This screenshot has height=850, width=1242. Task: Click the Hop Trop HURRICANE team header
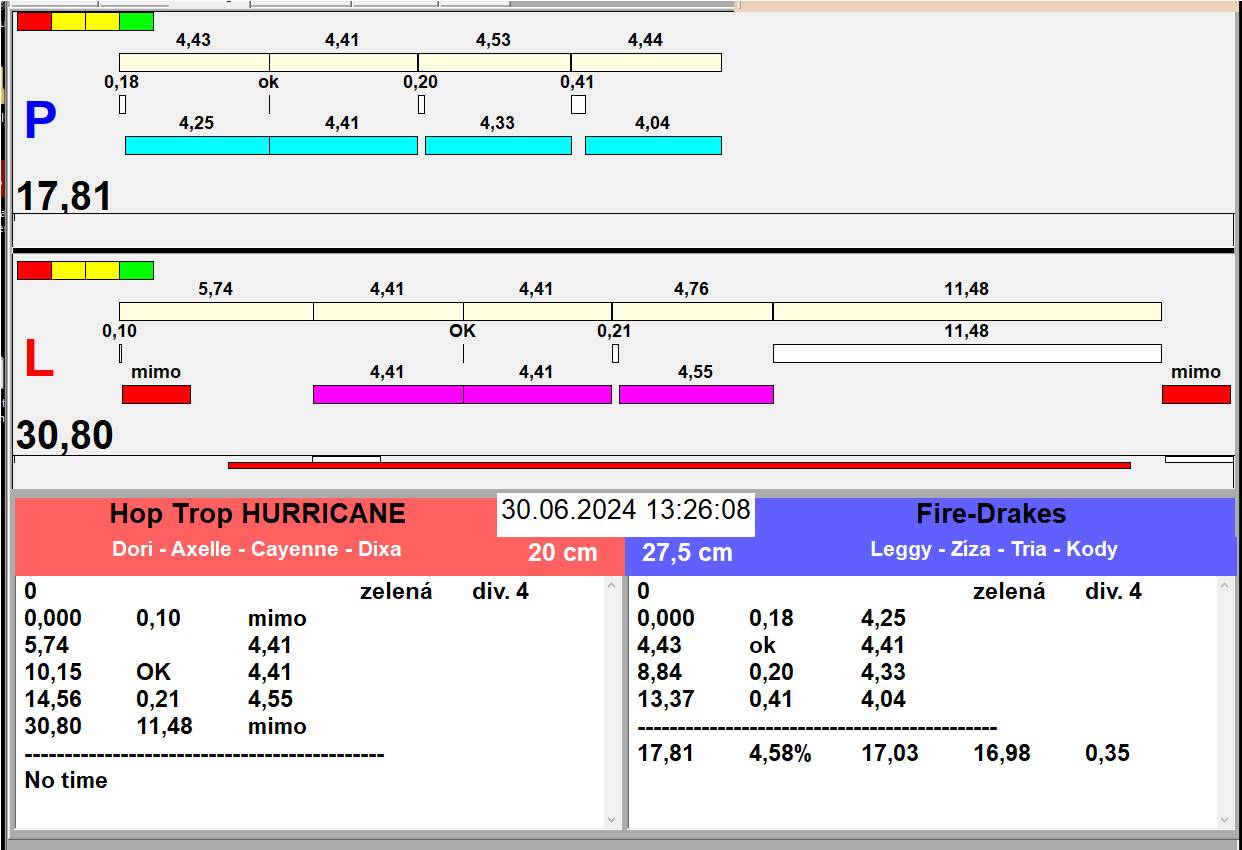[x=257, y=514]
